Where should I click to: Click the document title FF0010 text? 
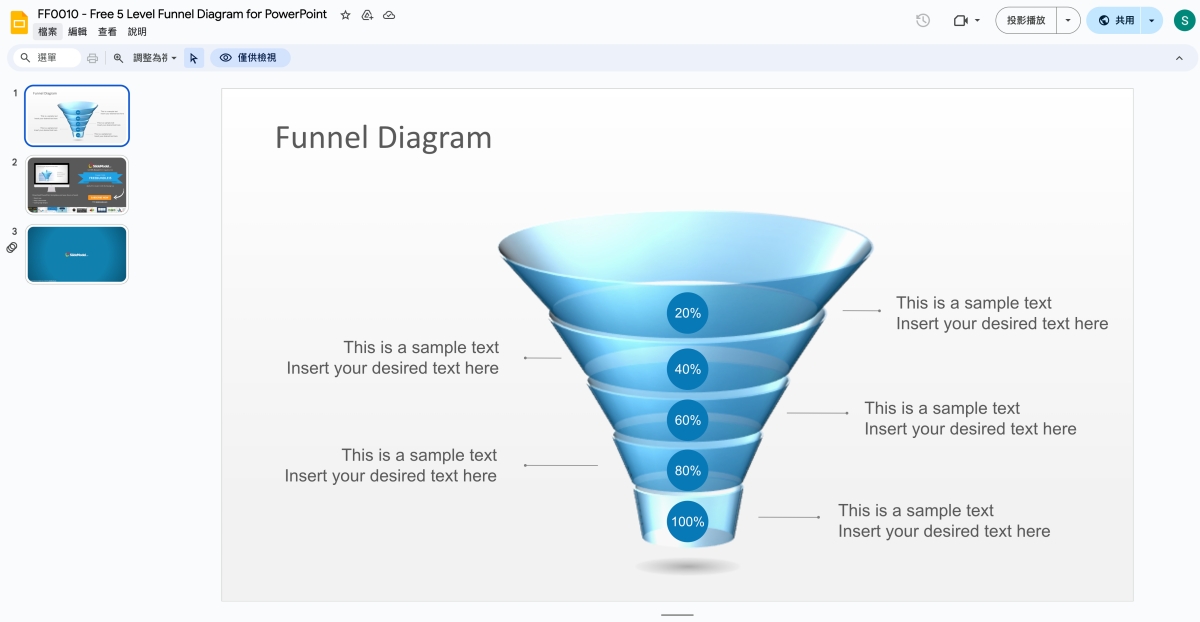[182, 14]
